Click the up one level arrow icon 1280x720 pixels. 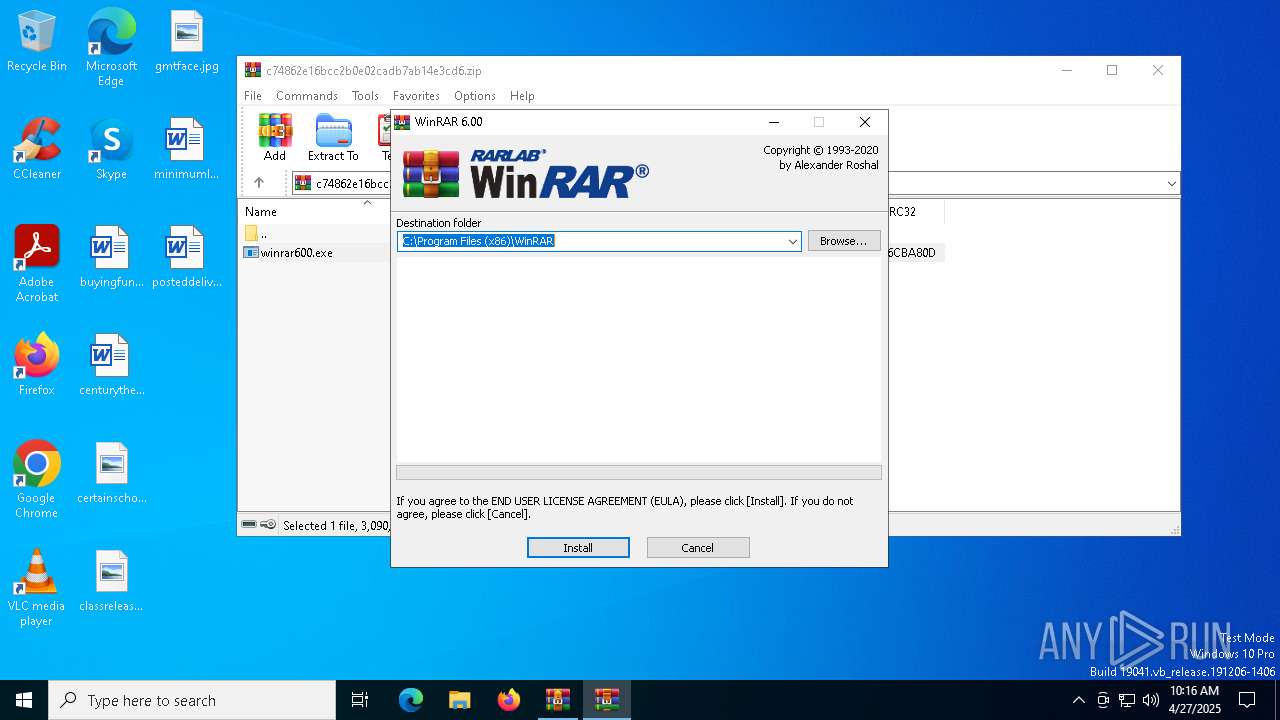pos(259,183)
